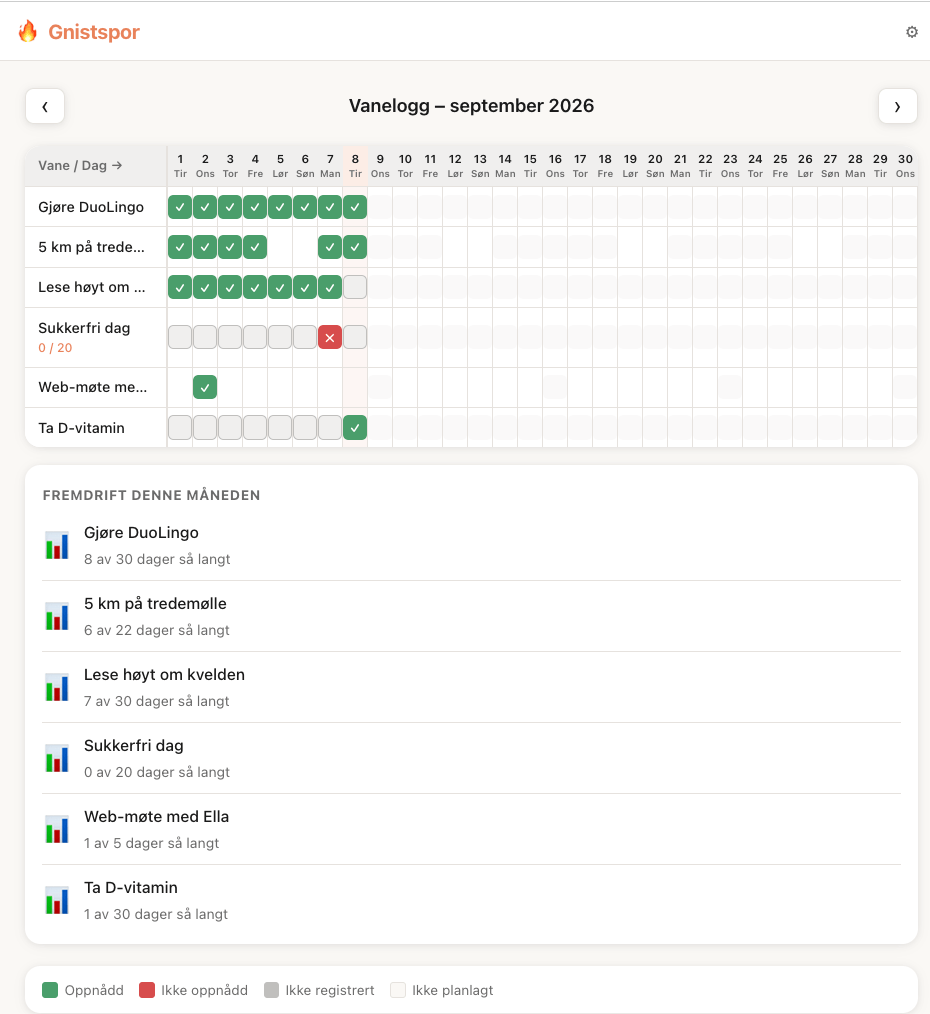930x1014 pixels.
Task: Open chart icon beside 5 km på tredemølle
Action: pos(57,616)
